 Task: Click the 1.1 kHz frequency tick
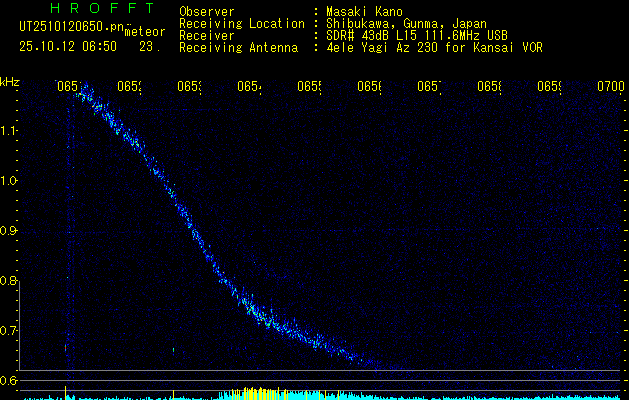(x=10, y=131)
